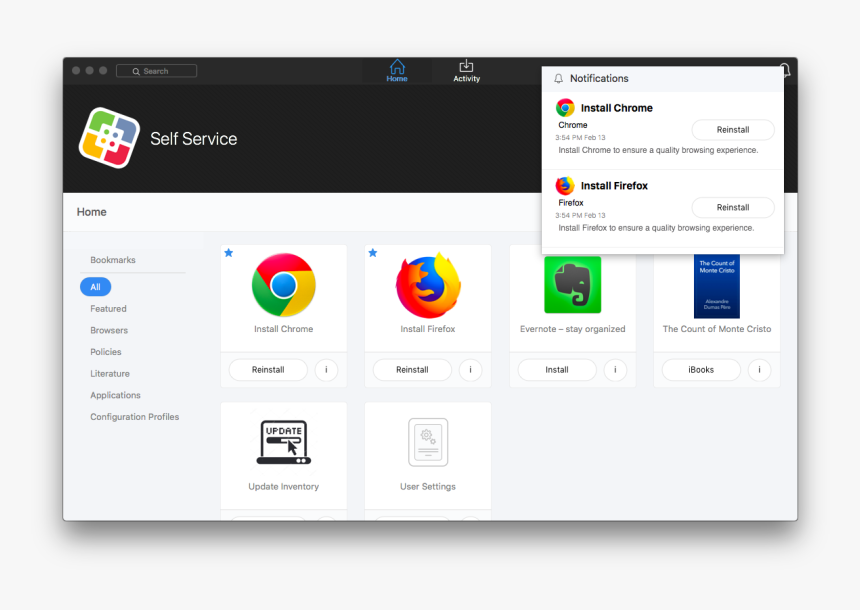The height and width of the screenshot is (610, 860).
Task: Open the User Settings gear icon
Action: [x=427, y=441]
